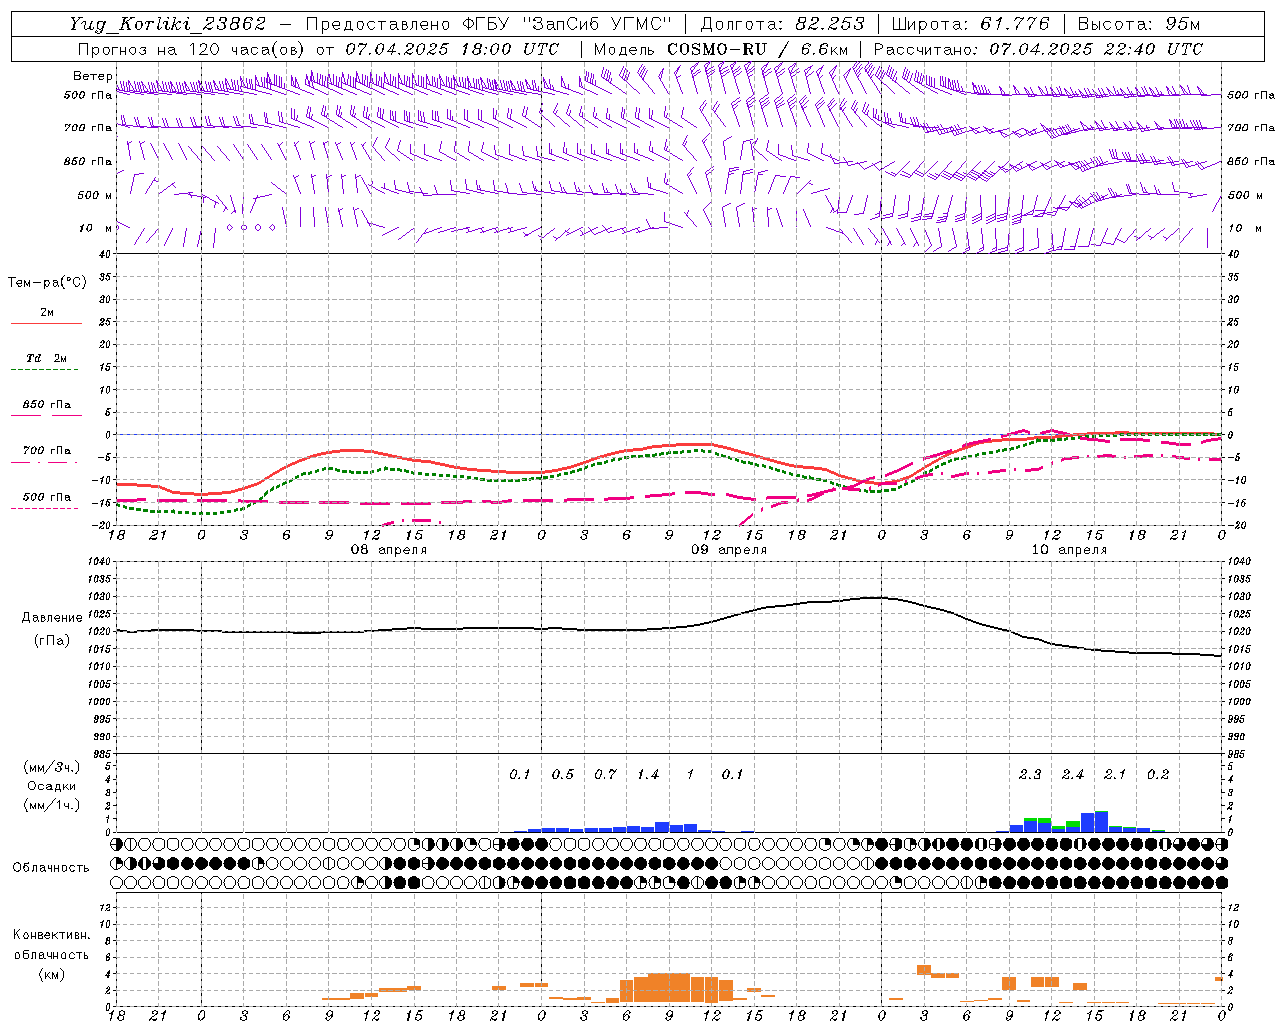This screenshot has width=1280, height=1024.
Task: Click the '(мм/1ч.)' units label
Action: pos(52,805)
